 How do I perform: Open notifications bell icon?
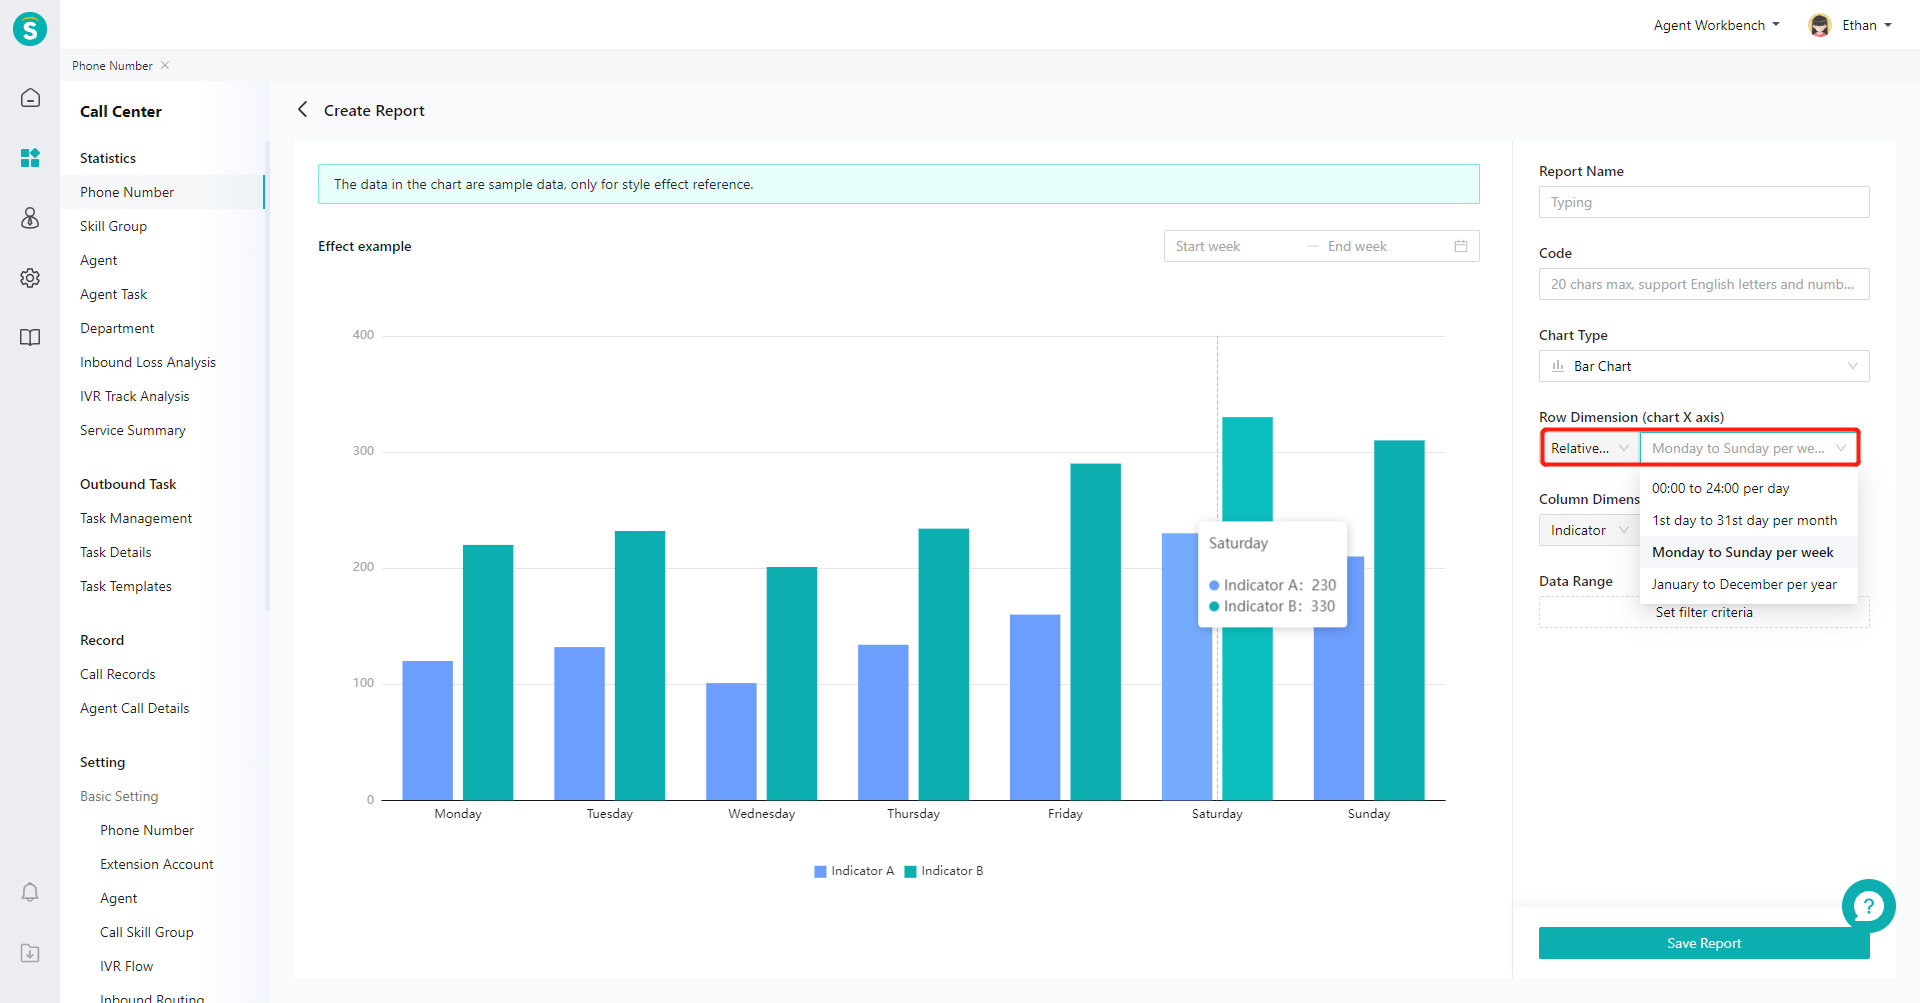pyautogui.click(x=30, y=892)
